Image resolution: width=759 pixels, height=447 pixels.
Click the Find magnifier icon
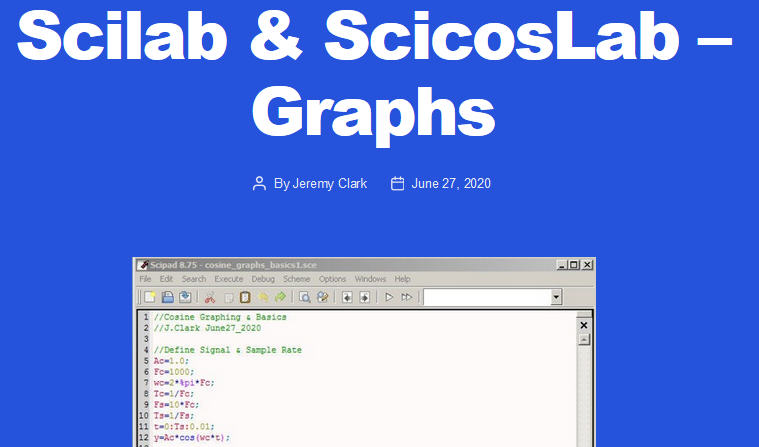pyautogui.click(x=305, y=297)
